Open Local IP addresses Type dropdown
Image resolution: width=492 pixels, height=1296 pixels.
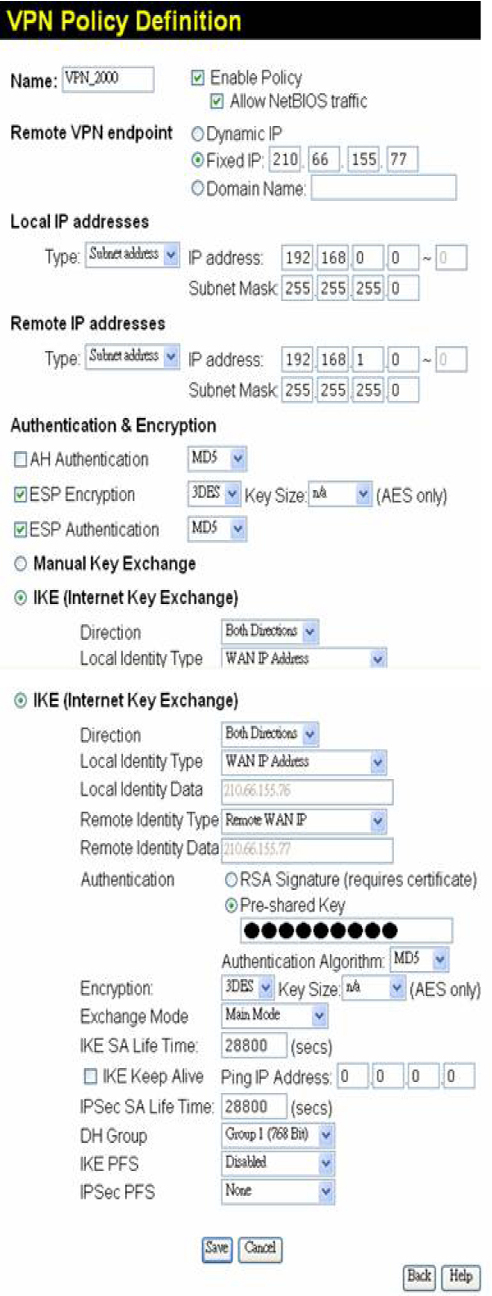click(x=133, y=255)
